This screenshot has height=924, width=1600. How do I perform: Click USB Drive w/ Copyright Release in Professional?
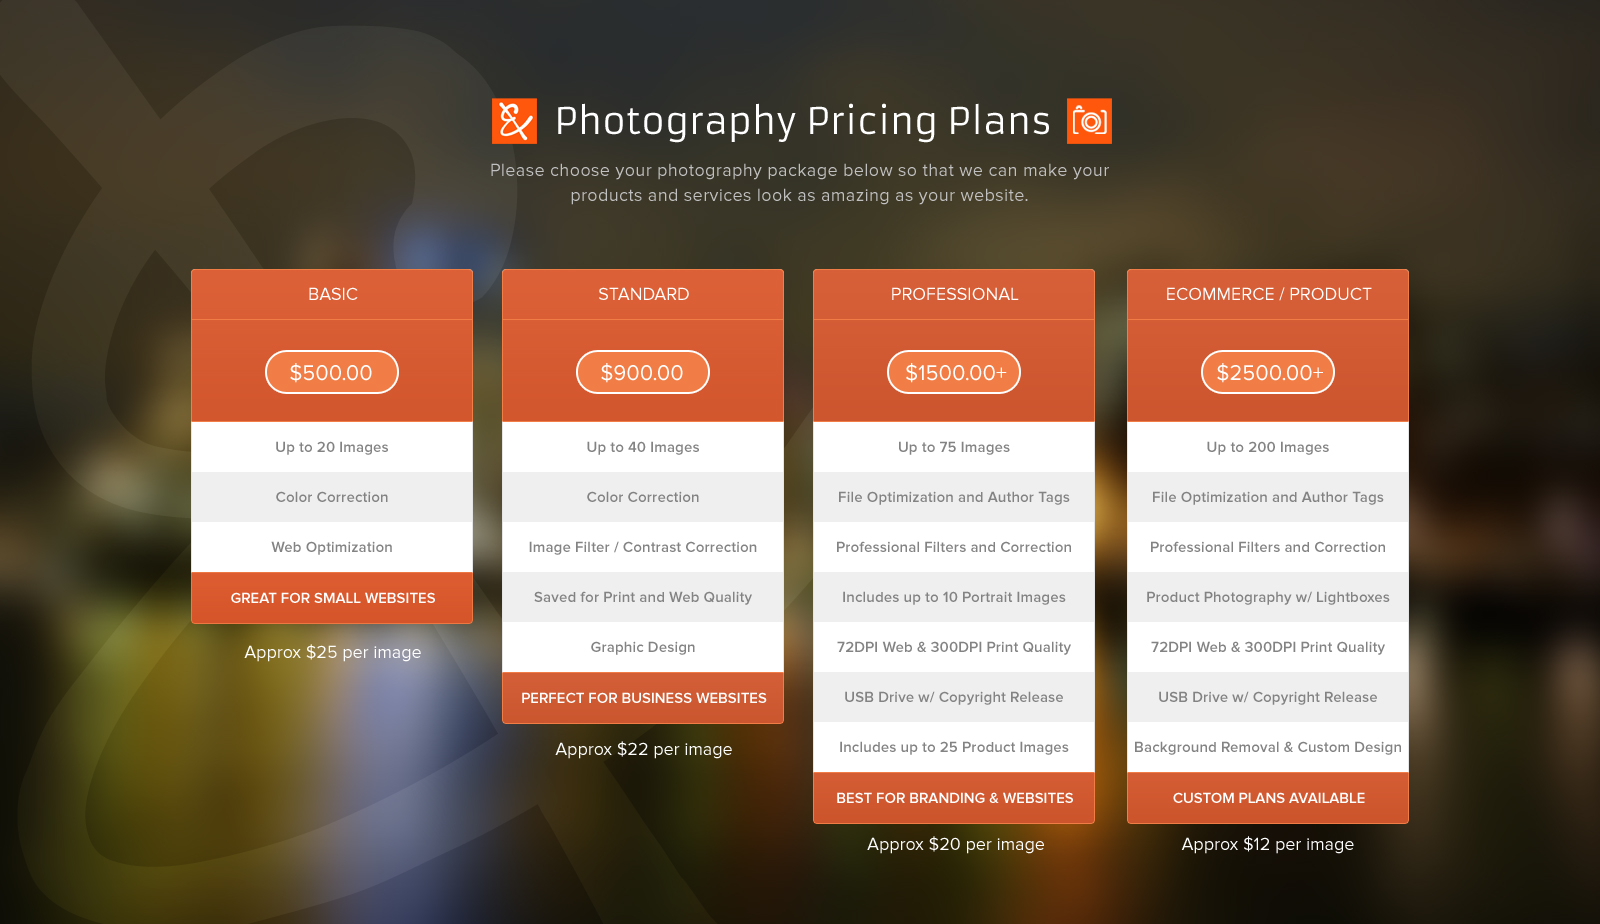tap(954, 697)
